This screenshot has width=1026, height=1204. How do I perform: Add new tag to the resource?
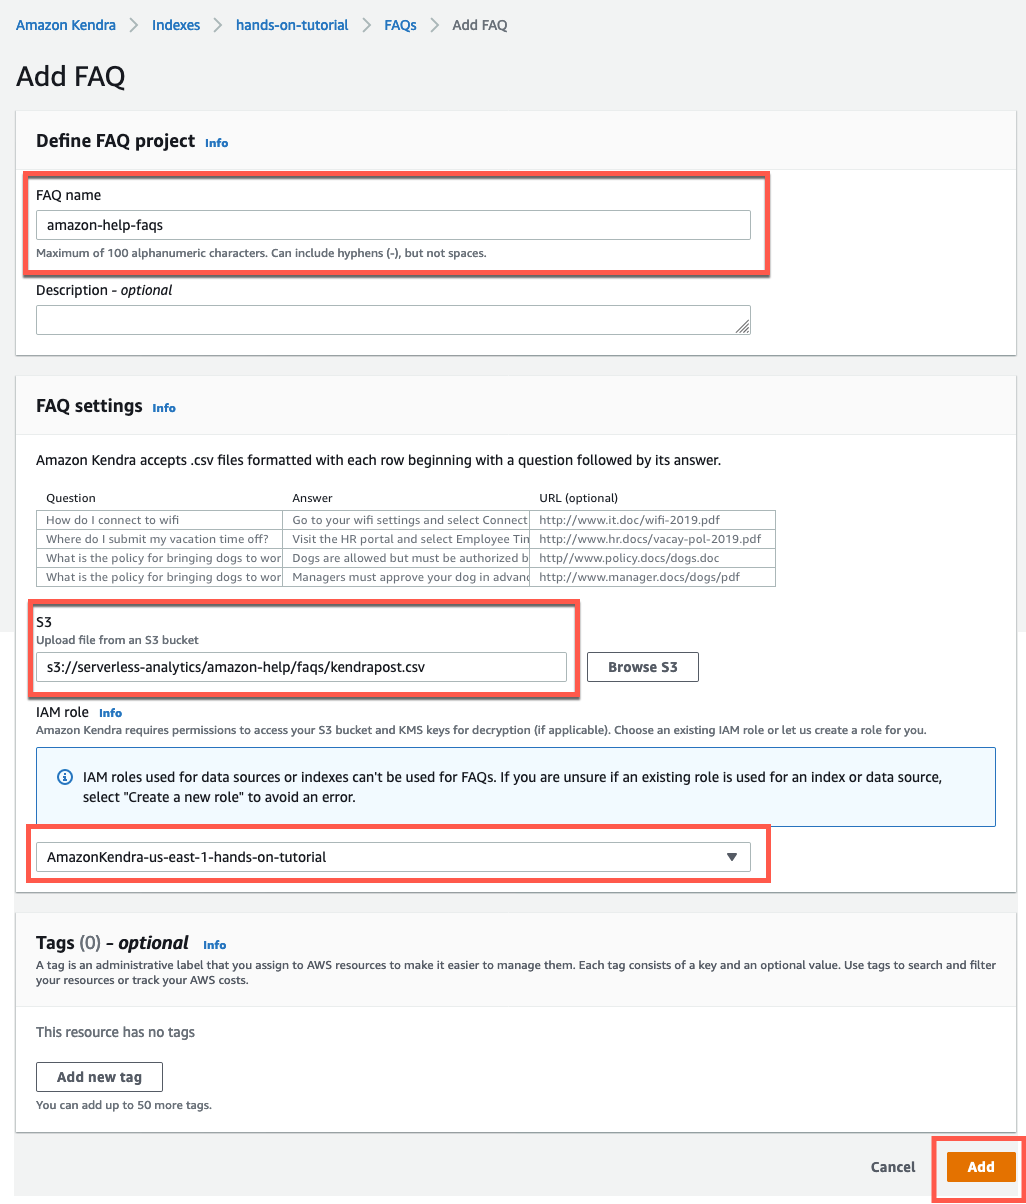point(99,1076)
